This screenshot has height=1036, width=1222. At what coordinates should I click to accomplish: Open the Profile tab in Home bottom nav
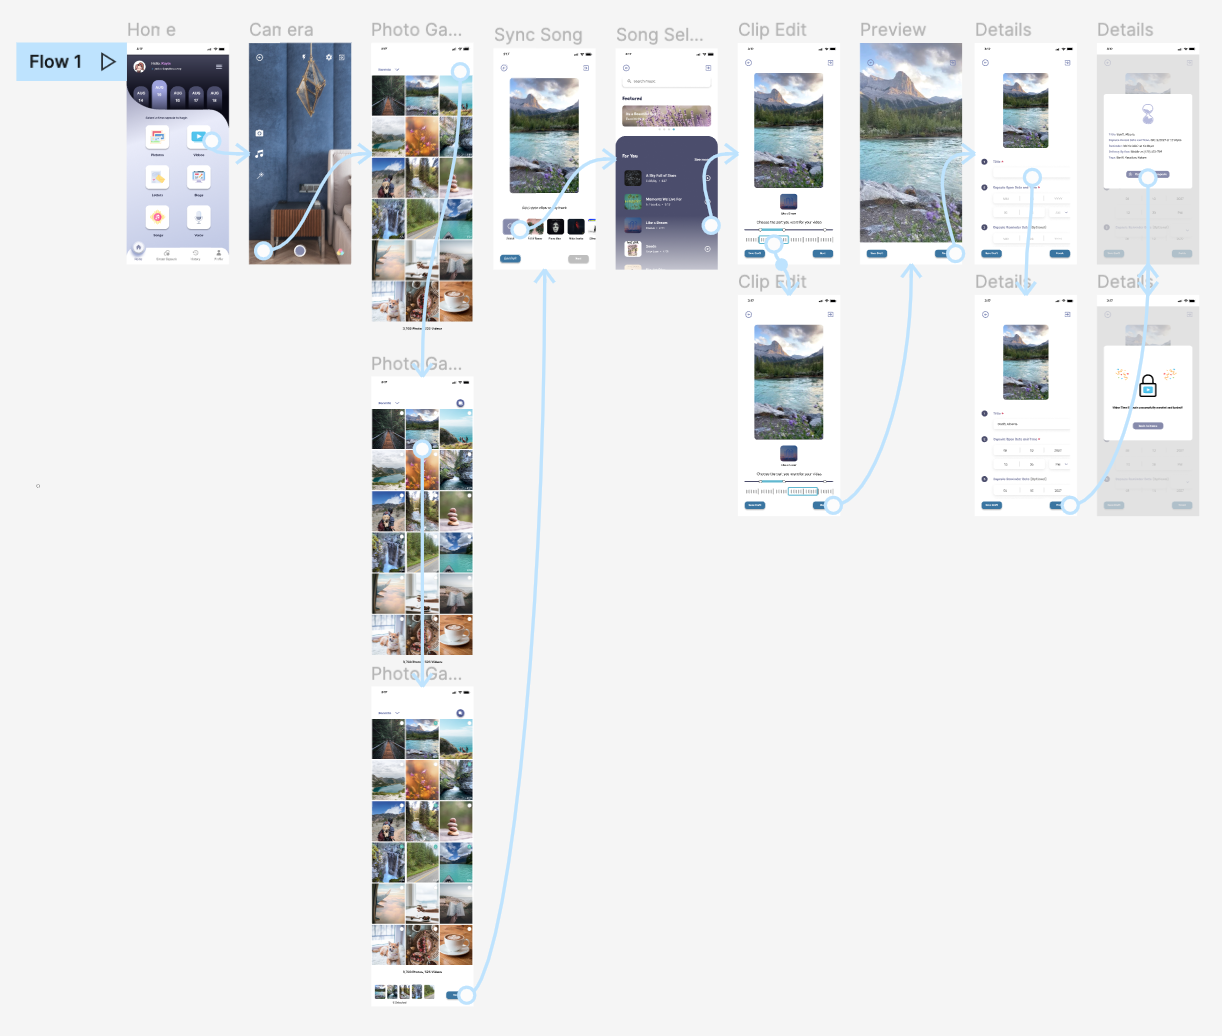click(218, 255)
